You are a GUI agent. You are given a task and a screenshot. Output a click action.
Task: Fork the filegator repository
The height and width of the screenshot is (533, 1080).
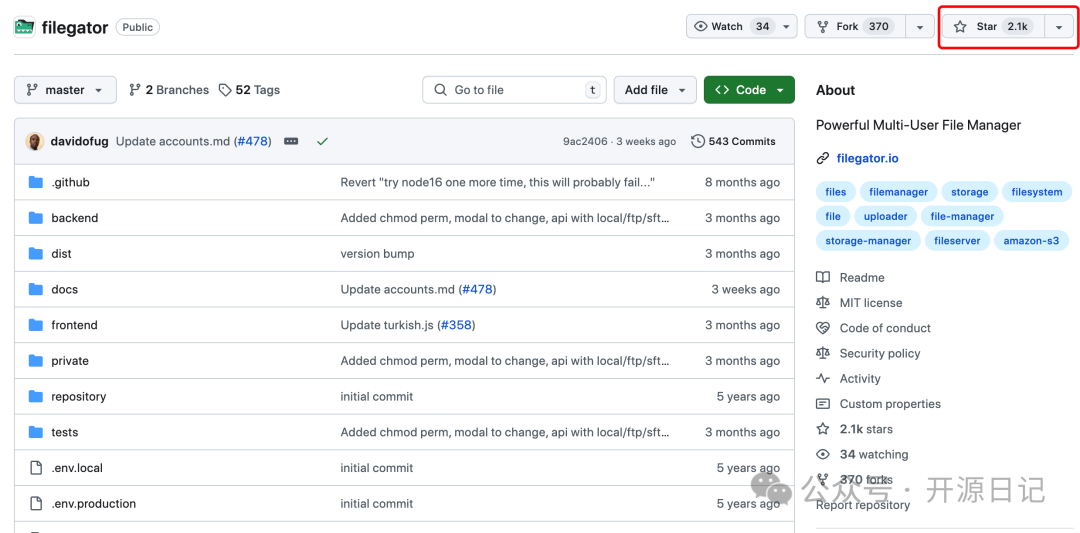[854, 26]
